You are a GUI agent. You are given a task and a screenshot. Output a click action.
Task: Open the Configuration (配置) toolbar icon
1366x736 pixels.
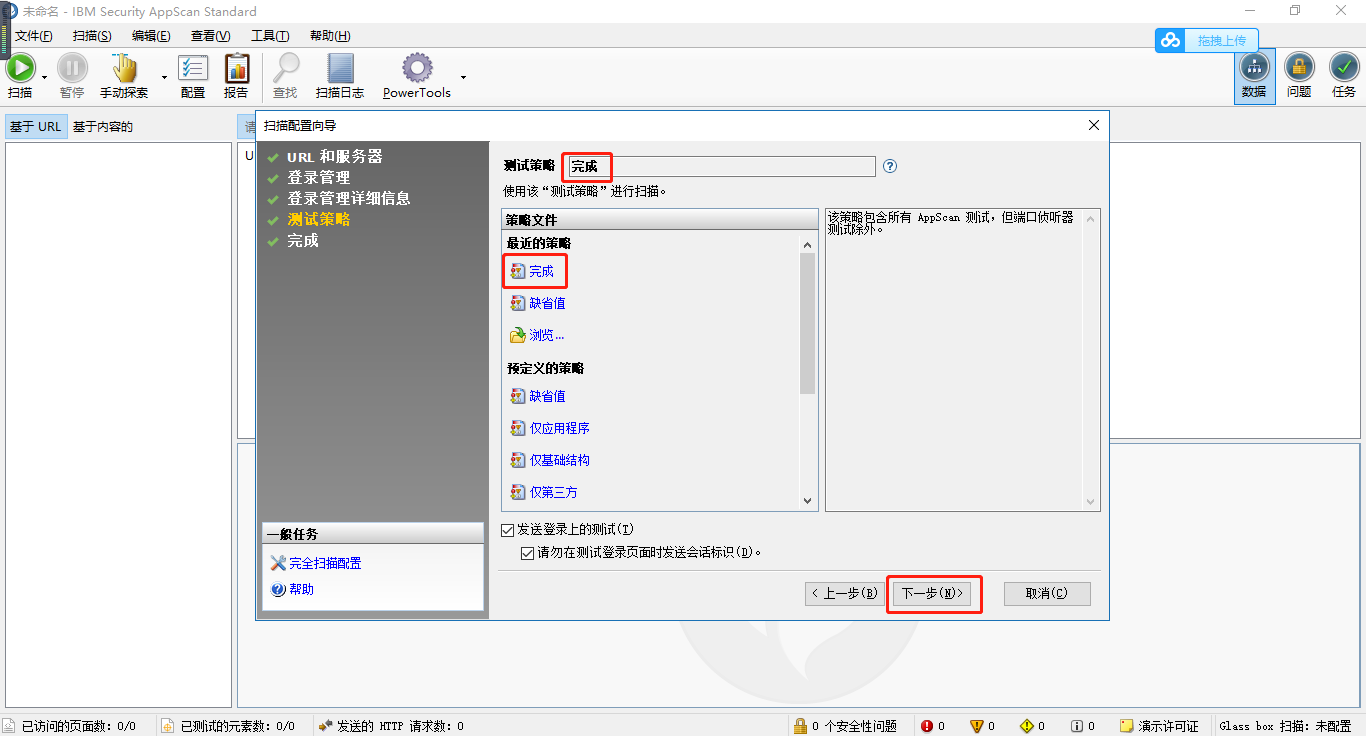193,68
